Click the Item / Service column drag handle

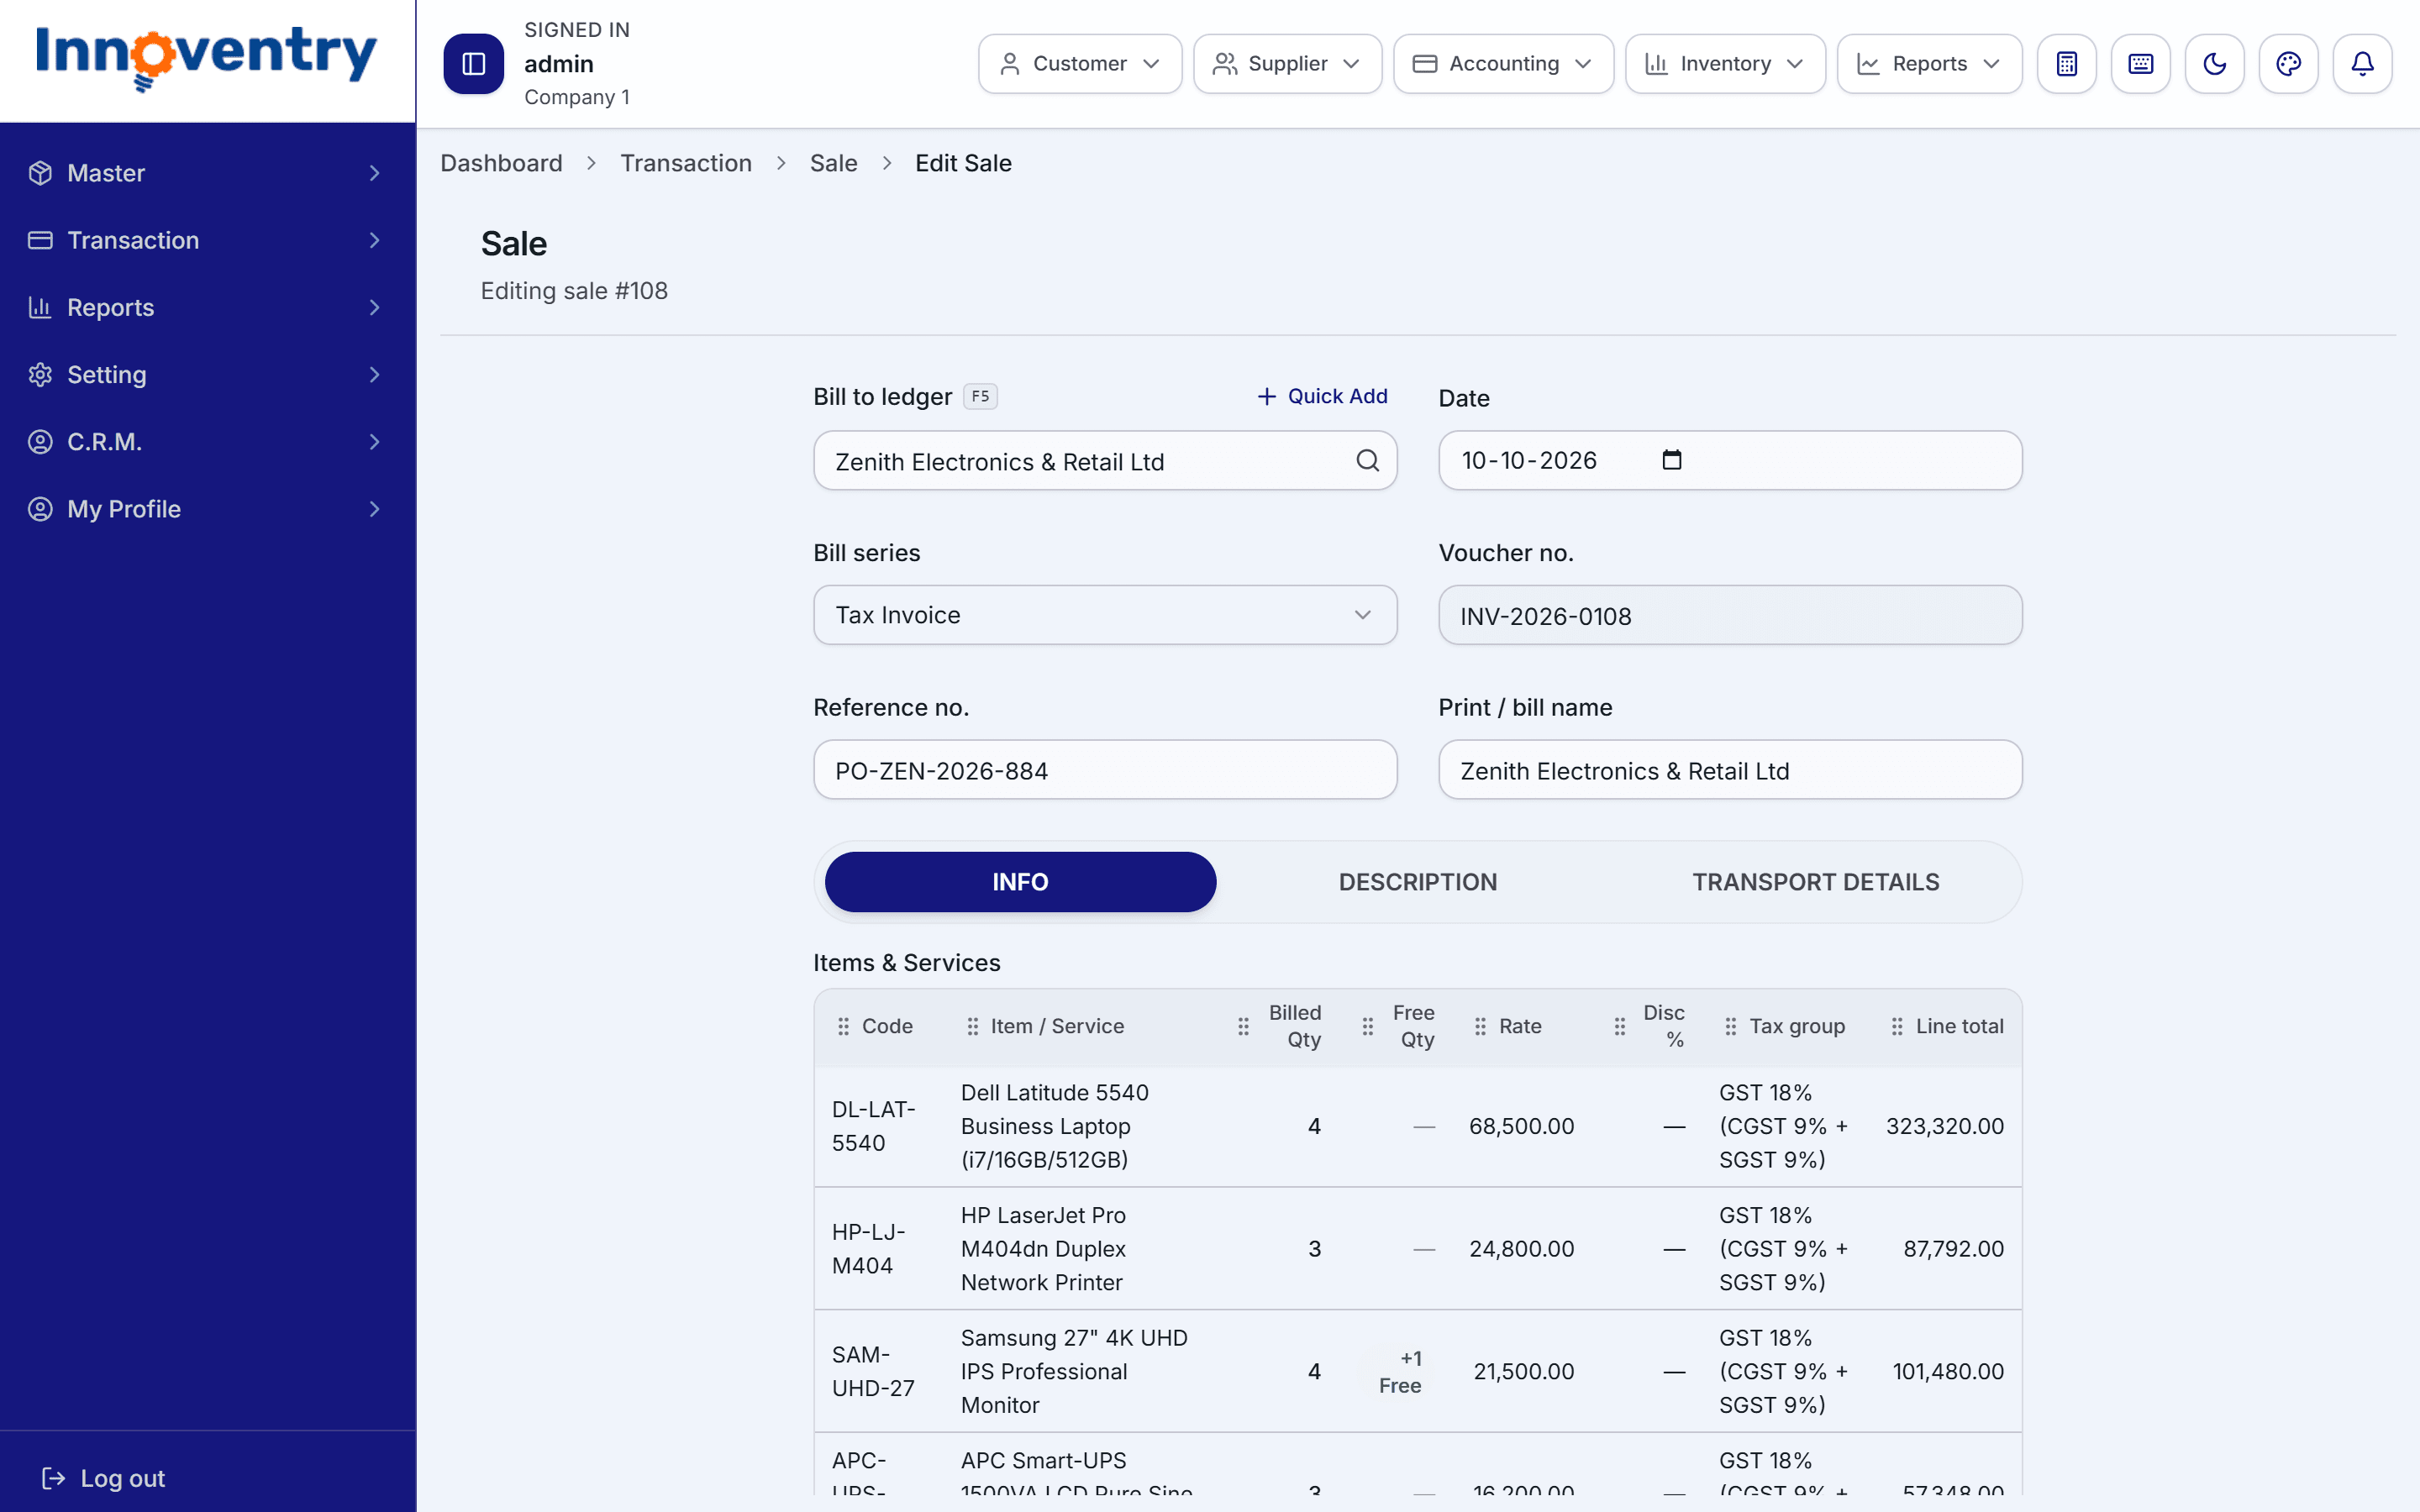coord(972,1026)
